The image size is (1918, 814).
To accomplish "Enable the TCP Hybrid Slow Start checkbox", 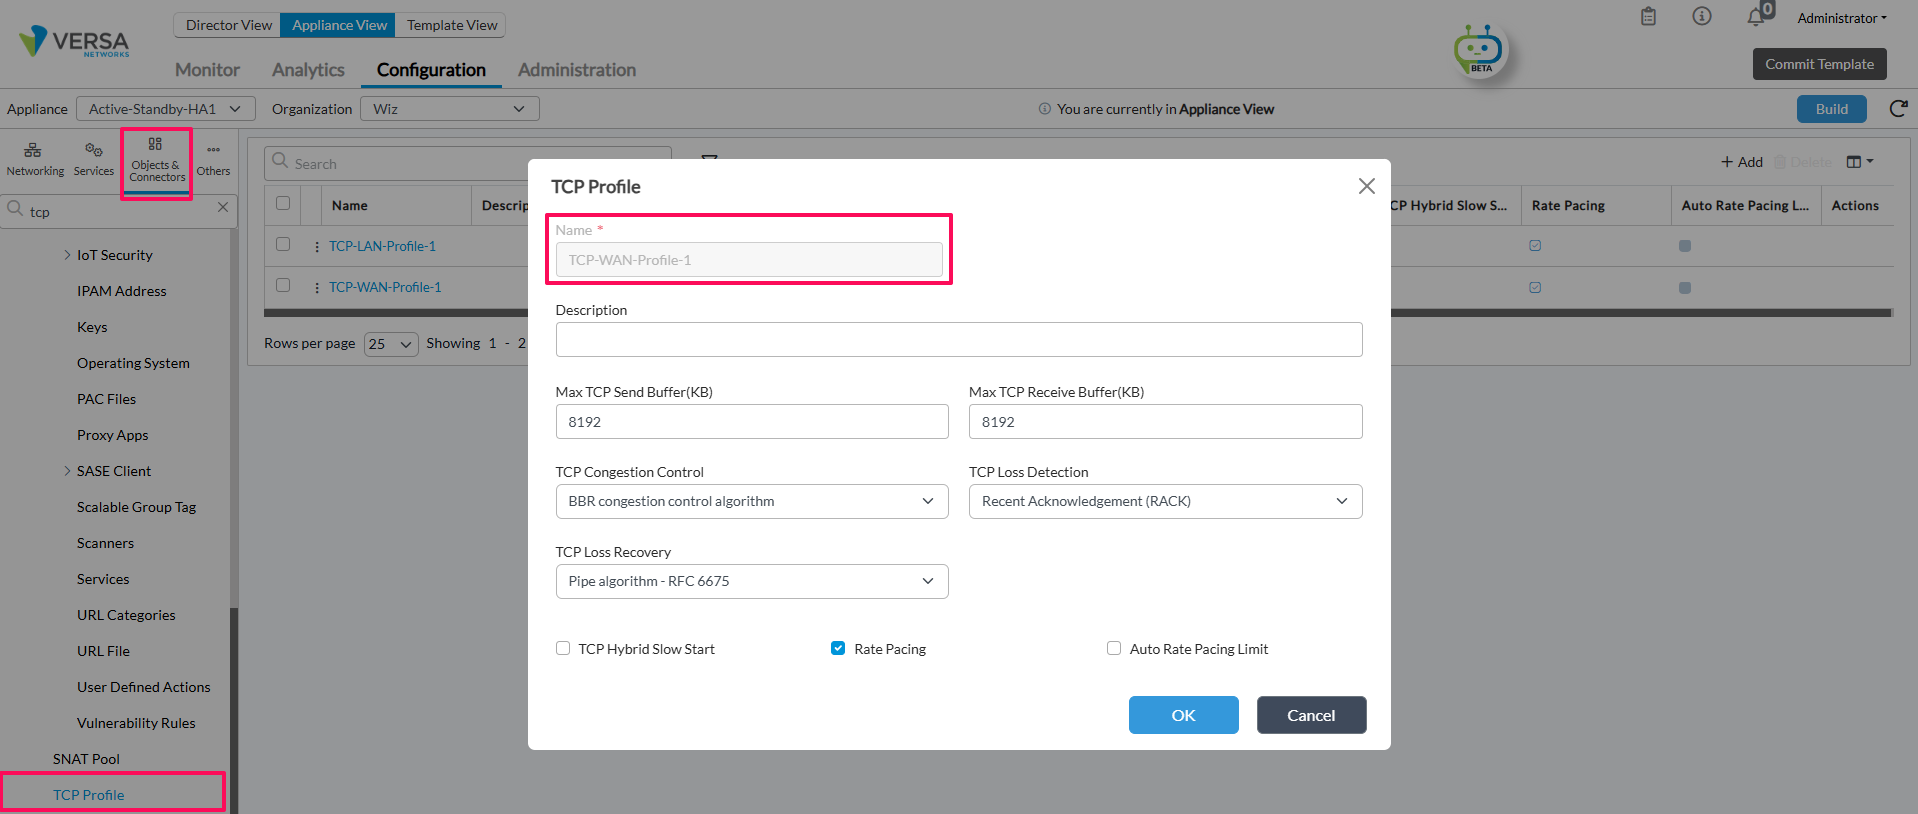I will 563,648.
